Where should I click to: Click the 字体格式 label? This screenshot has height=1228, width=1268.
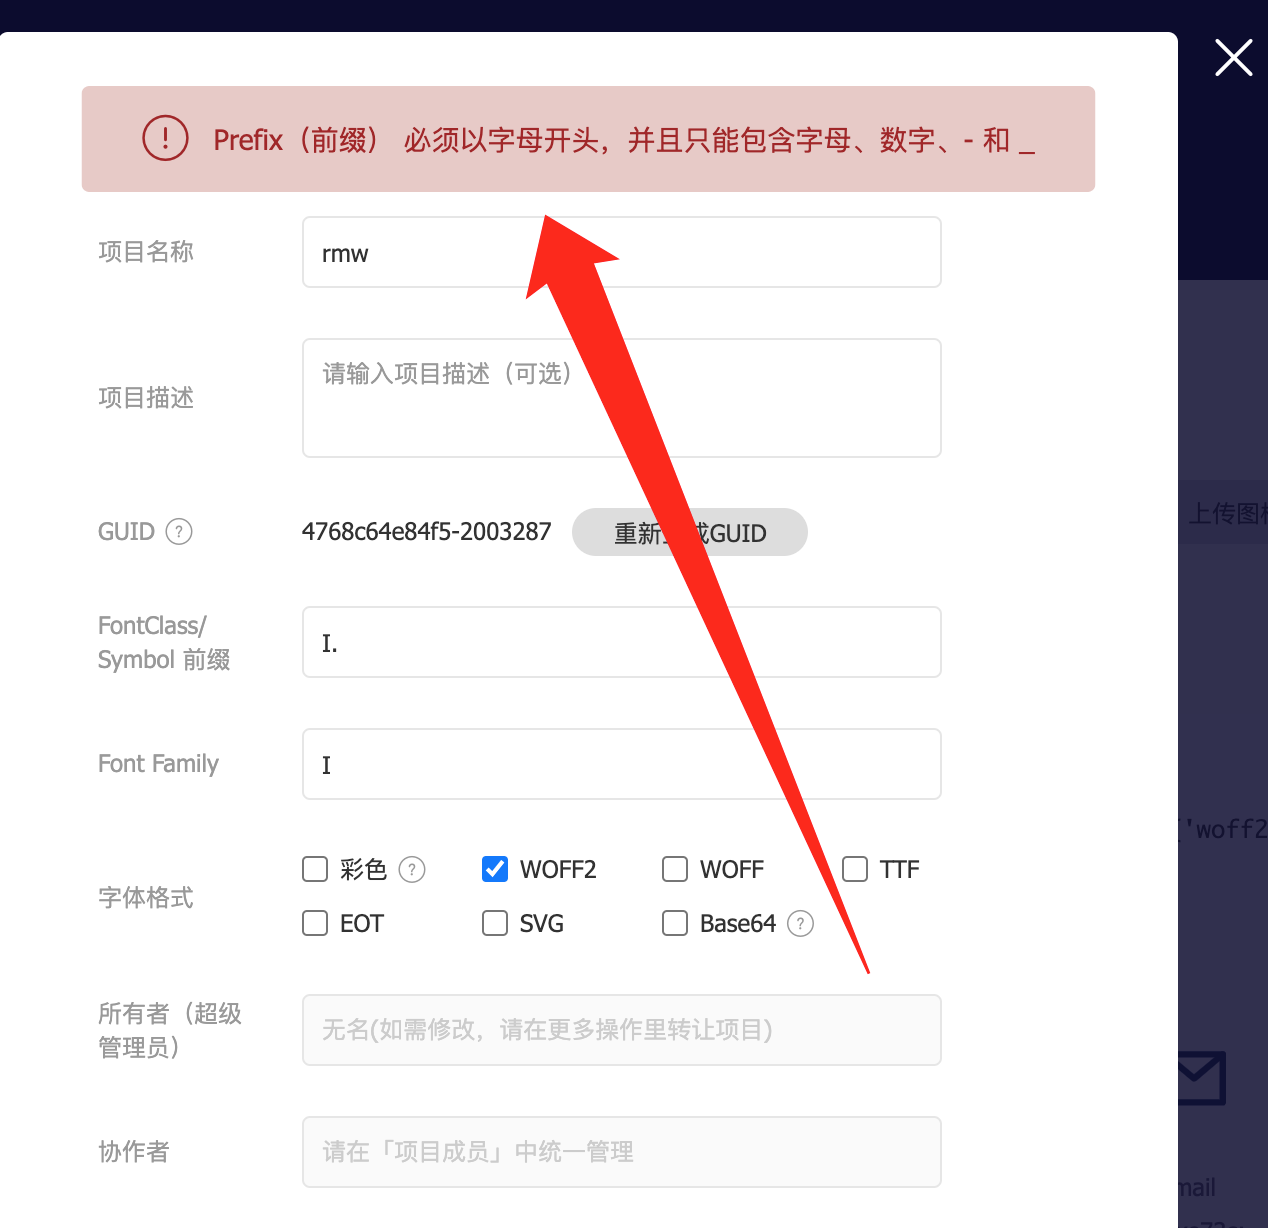(x=146, y=897)
